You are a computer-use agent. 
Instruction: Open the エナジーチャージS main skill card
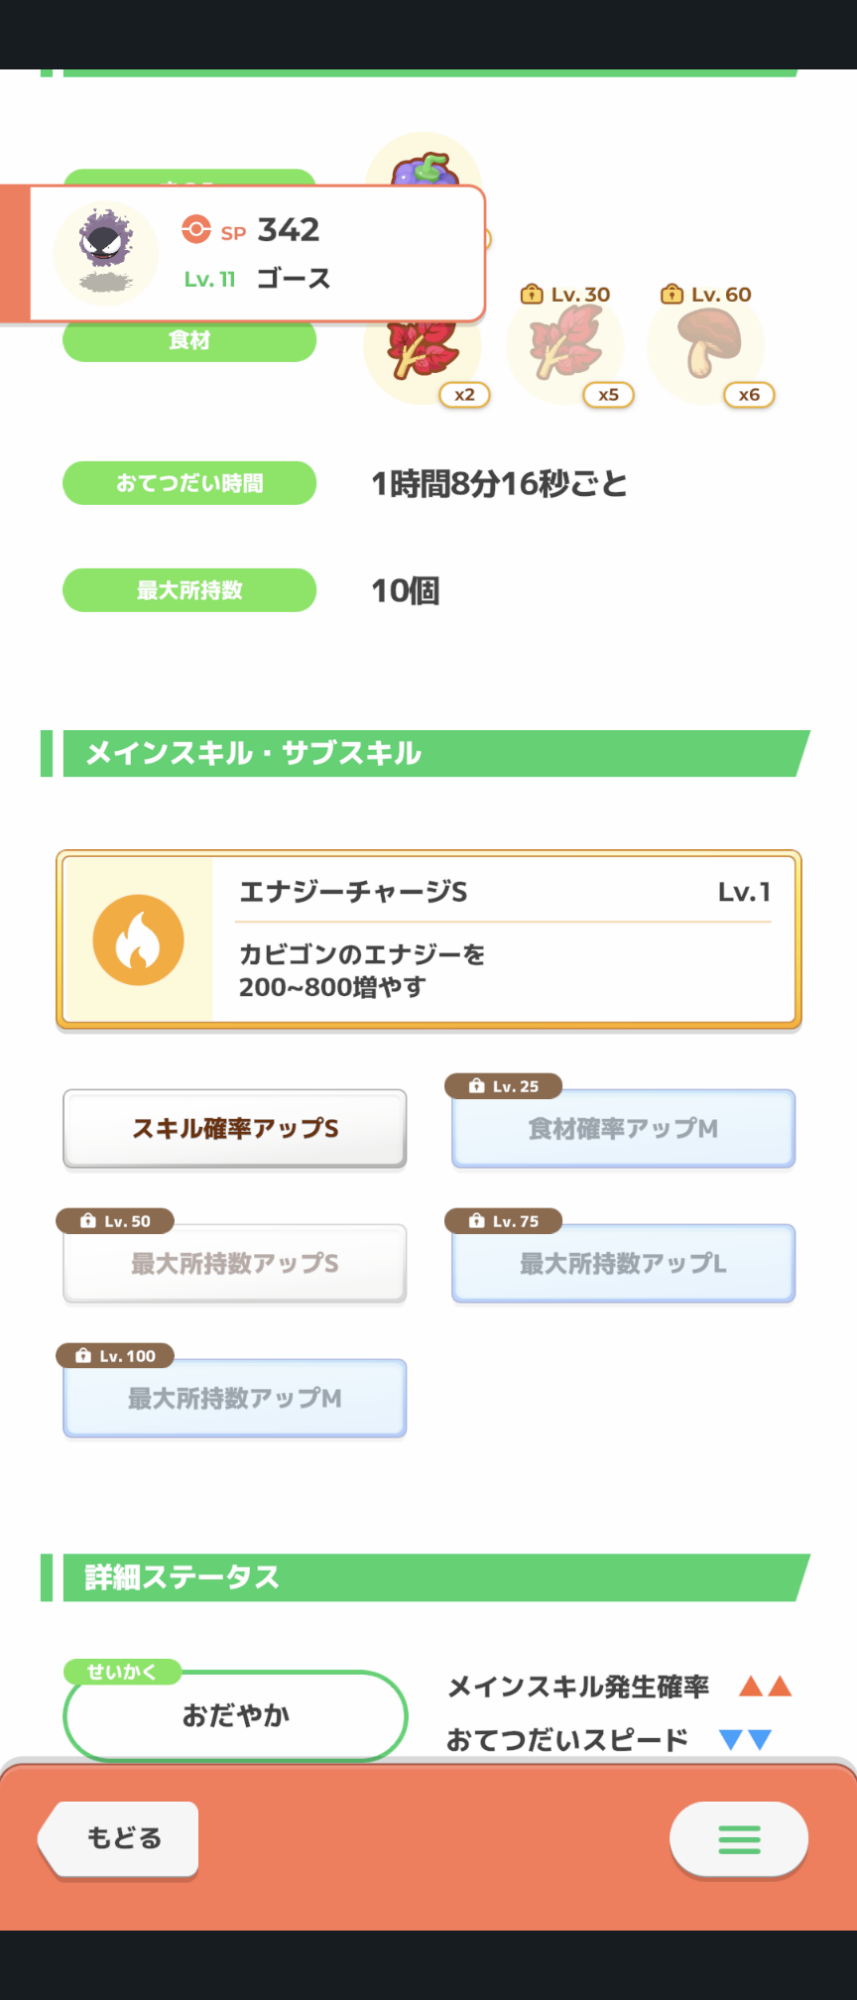tap(503, 939)
